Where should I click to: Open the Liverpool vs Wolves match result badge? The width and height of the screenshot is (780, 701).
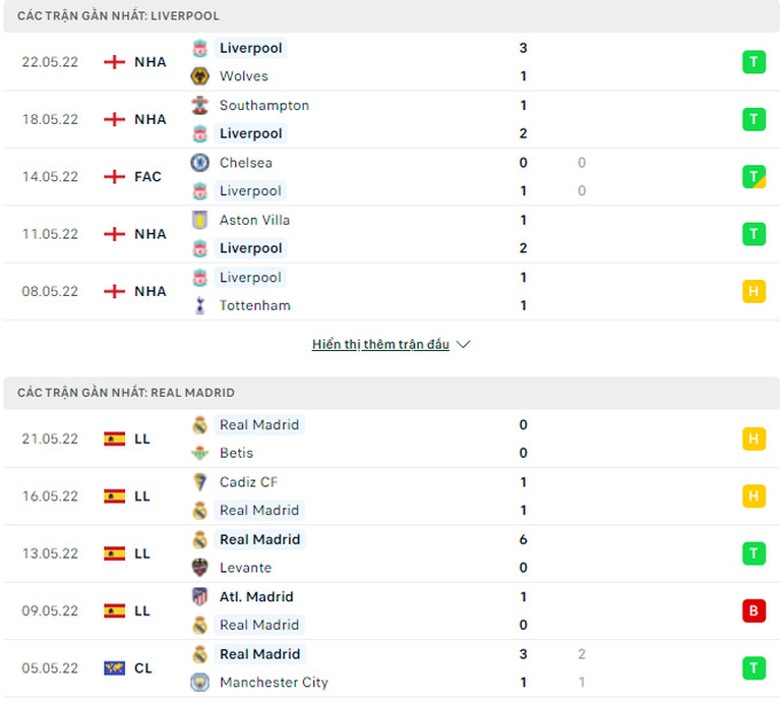coord(753,62)
